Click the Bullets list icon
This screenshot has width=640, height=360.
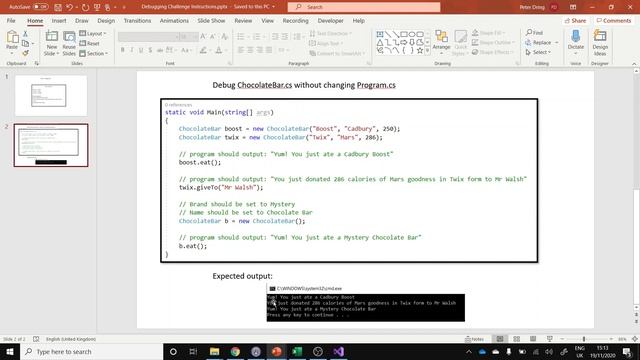pos(241,37)
